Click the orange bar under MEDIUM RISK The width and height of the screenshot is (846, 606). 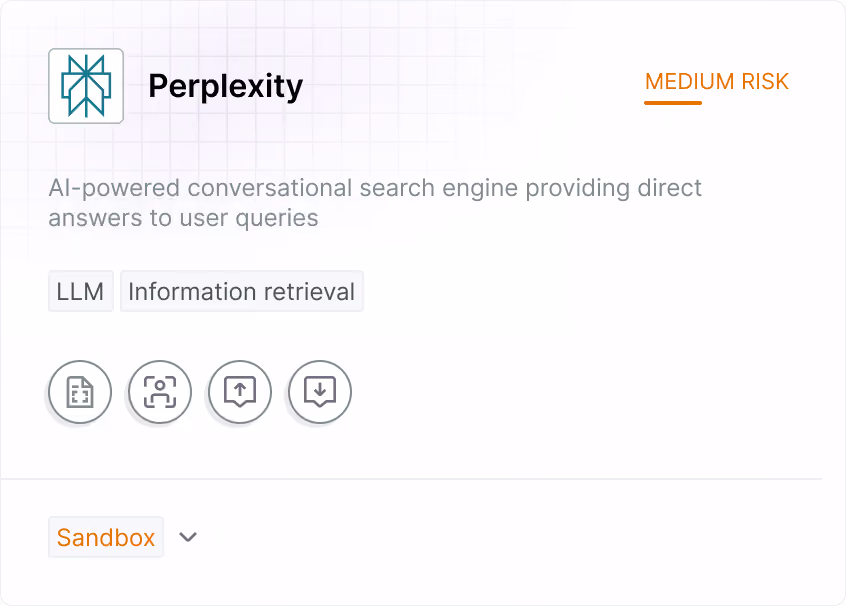pos(673,103)
